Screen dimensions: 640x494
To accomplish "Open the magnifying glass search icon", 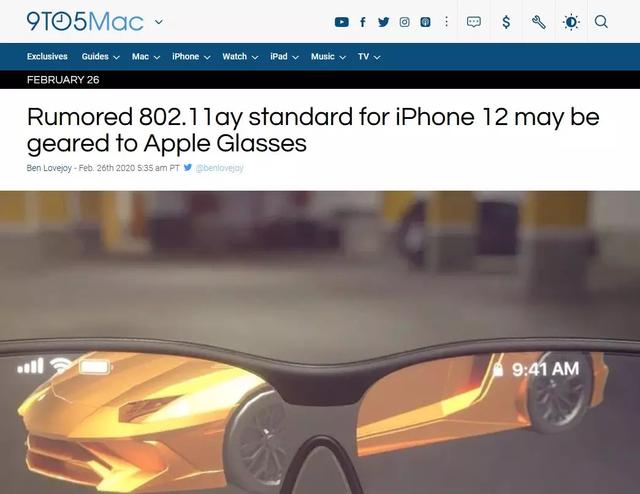I will (x=601, y=22).
